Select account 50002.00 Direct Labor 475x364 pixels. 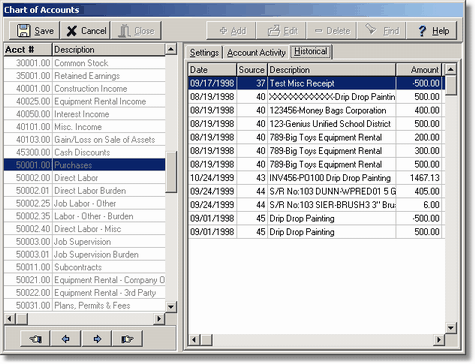(x=85, y=178)
